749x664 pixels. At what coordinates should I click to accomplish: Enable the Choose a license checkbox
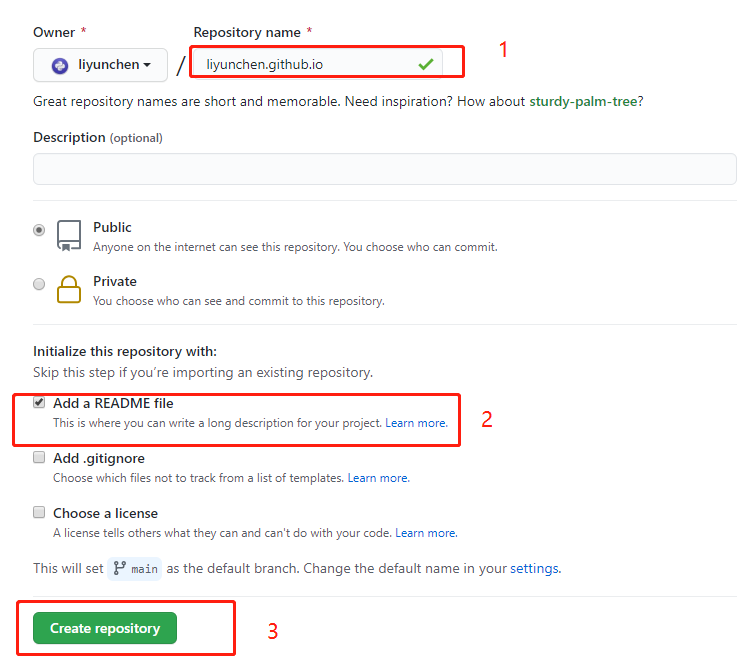pyautogui.click(x=39, y=513)
